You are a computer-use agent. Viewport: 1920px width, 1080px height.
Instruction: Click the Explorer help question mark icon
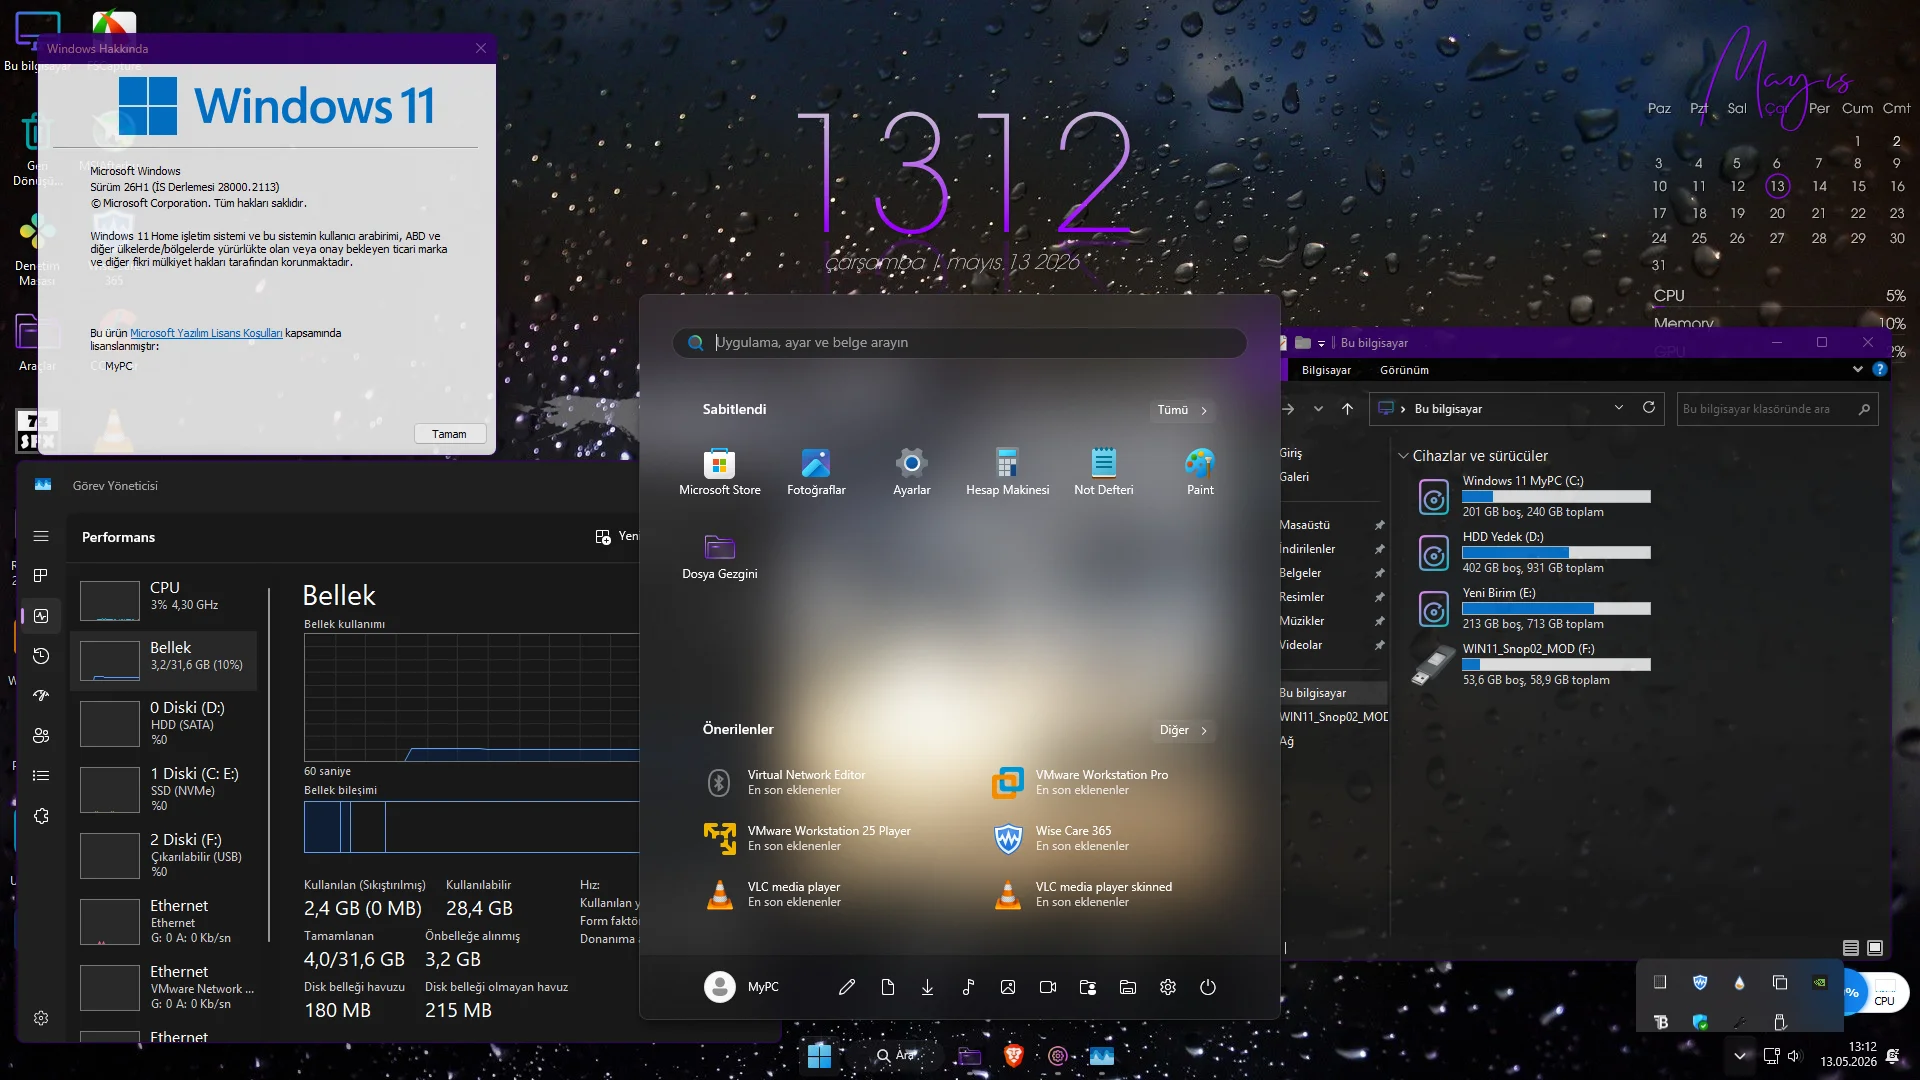[1880, 370]
